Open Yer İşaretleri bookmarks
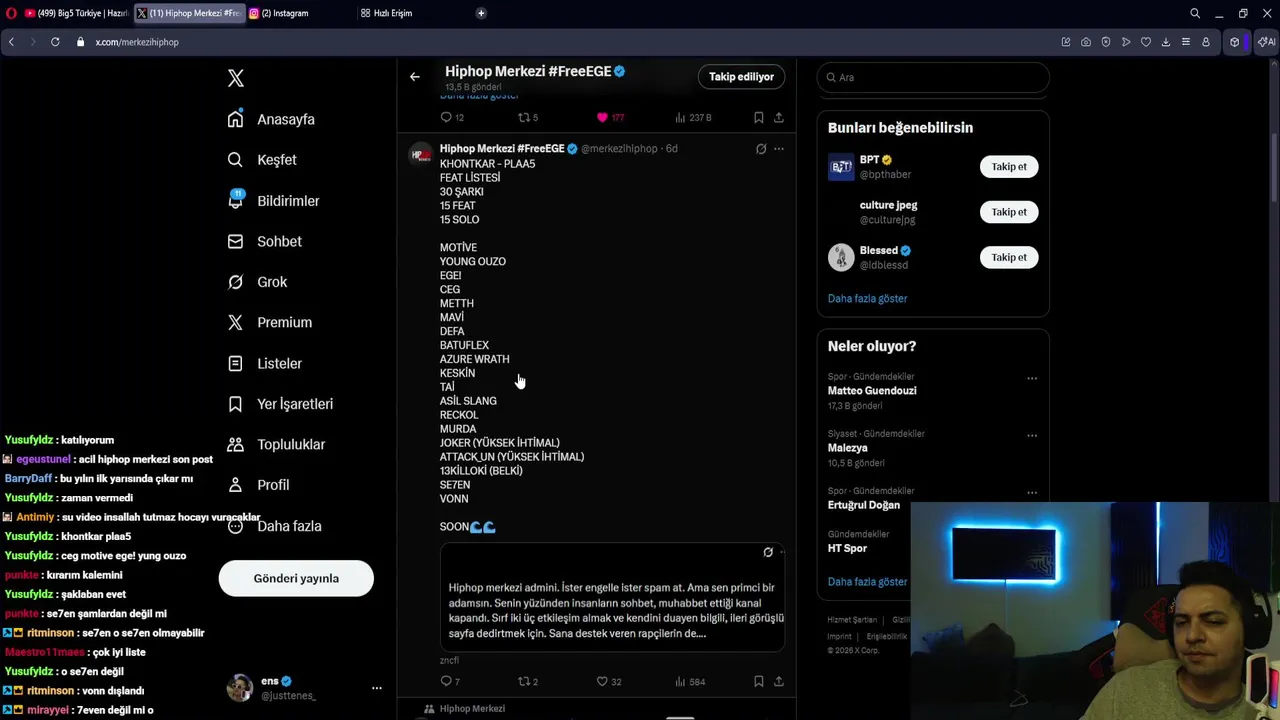 [280, 404]
